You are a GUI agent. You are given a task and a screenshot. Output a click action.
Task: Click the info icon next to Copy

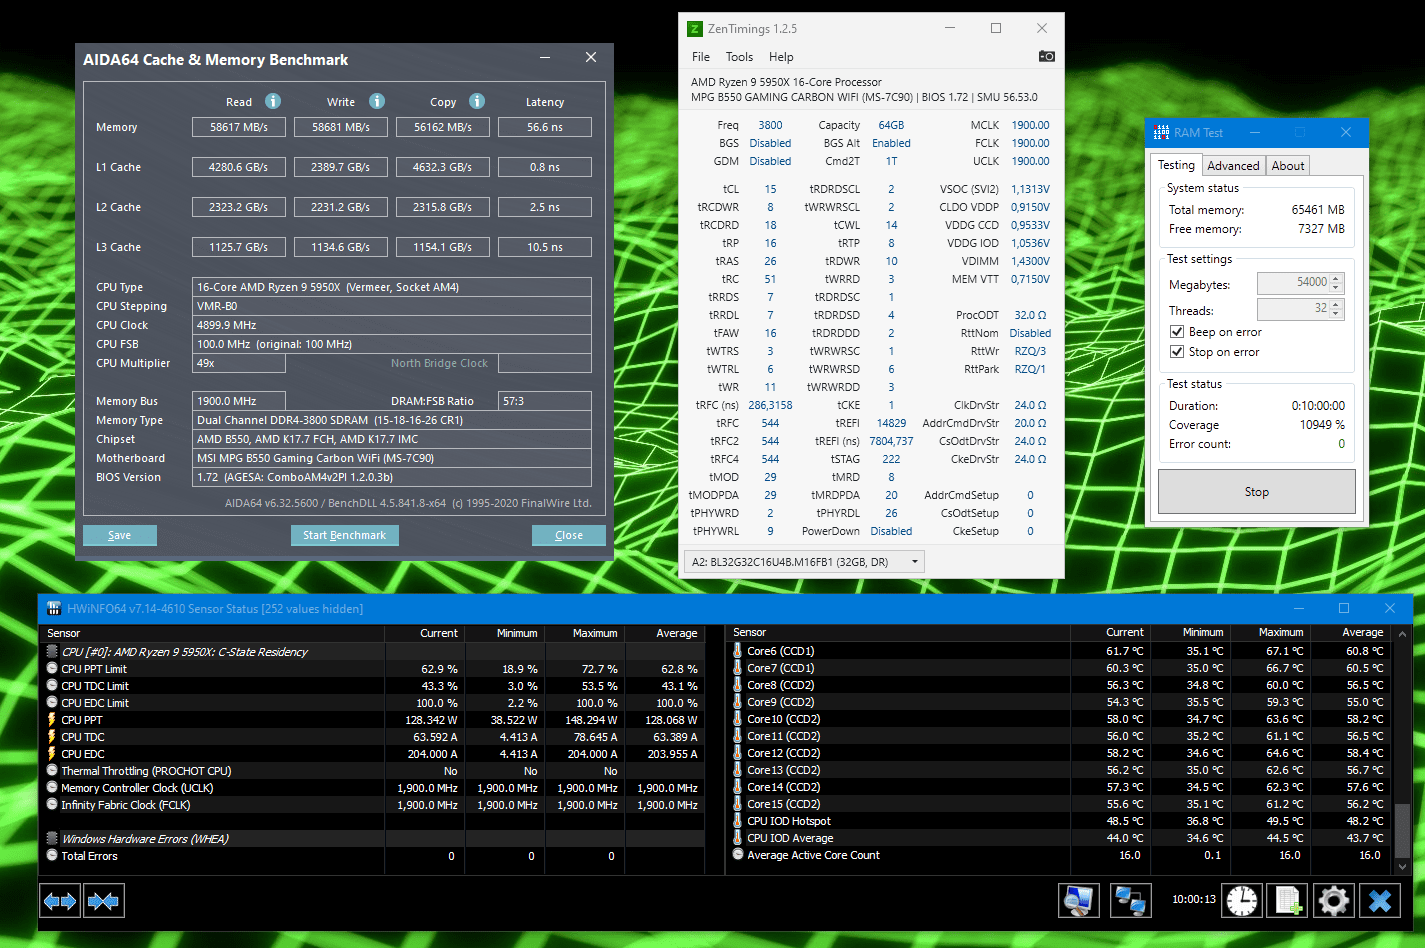[x=477, y=101]
